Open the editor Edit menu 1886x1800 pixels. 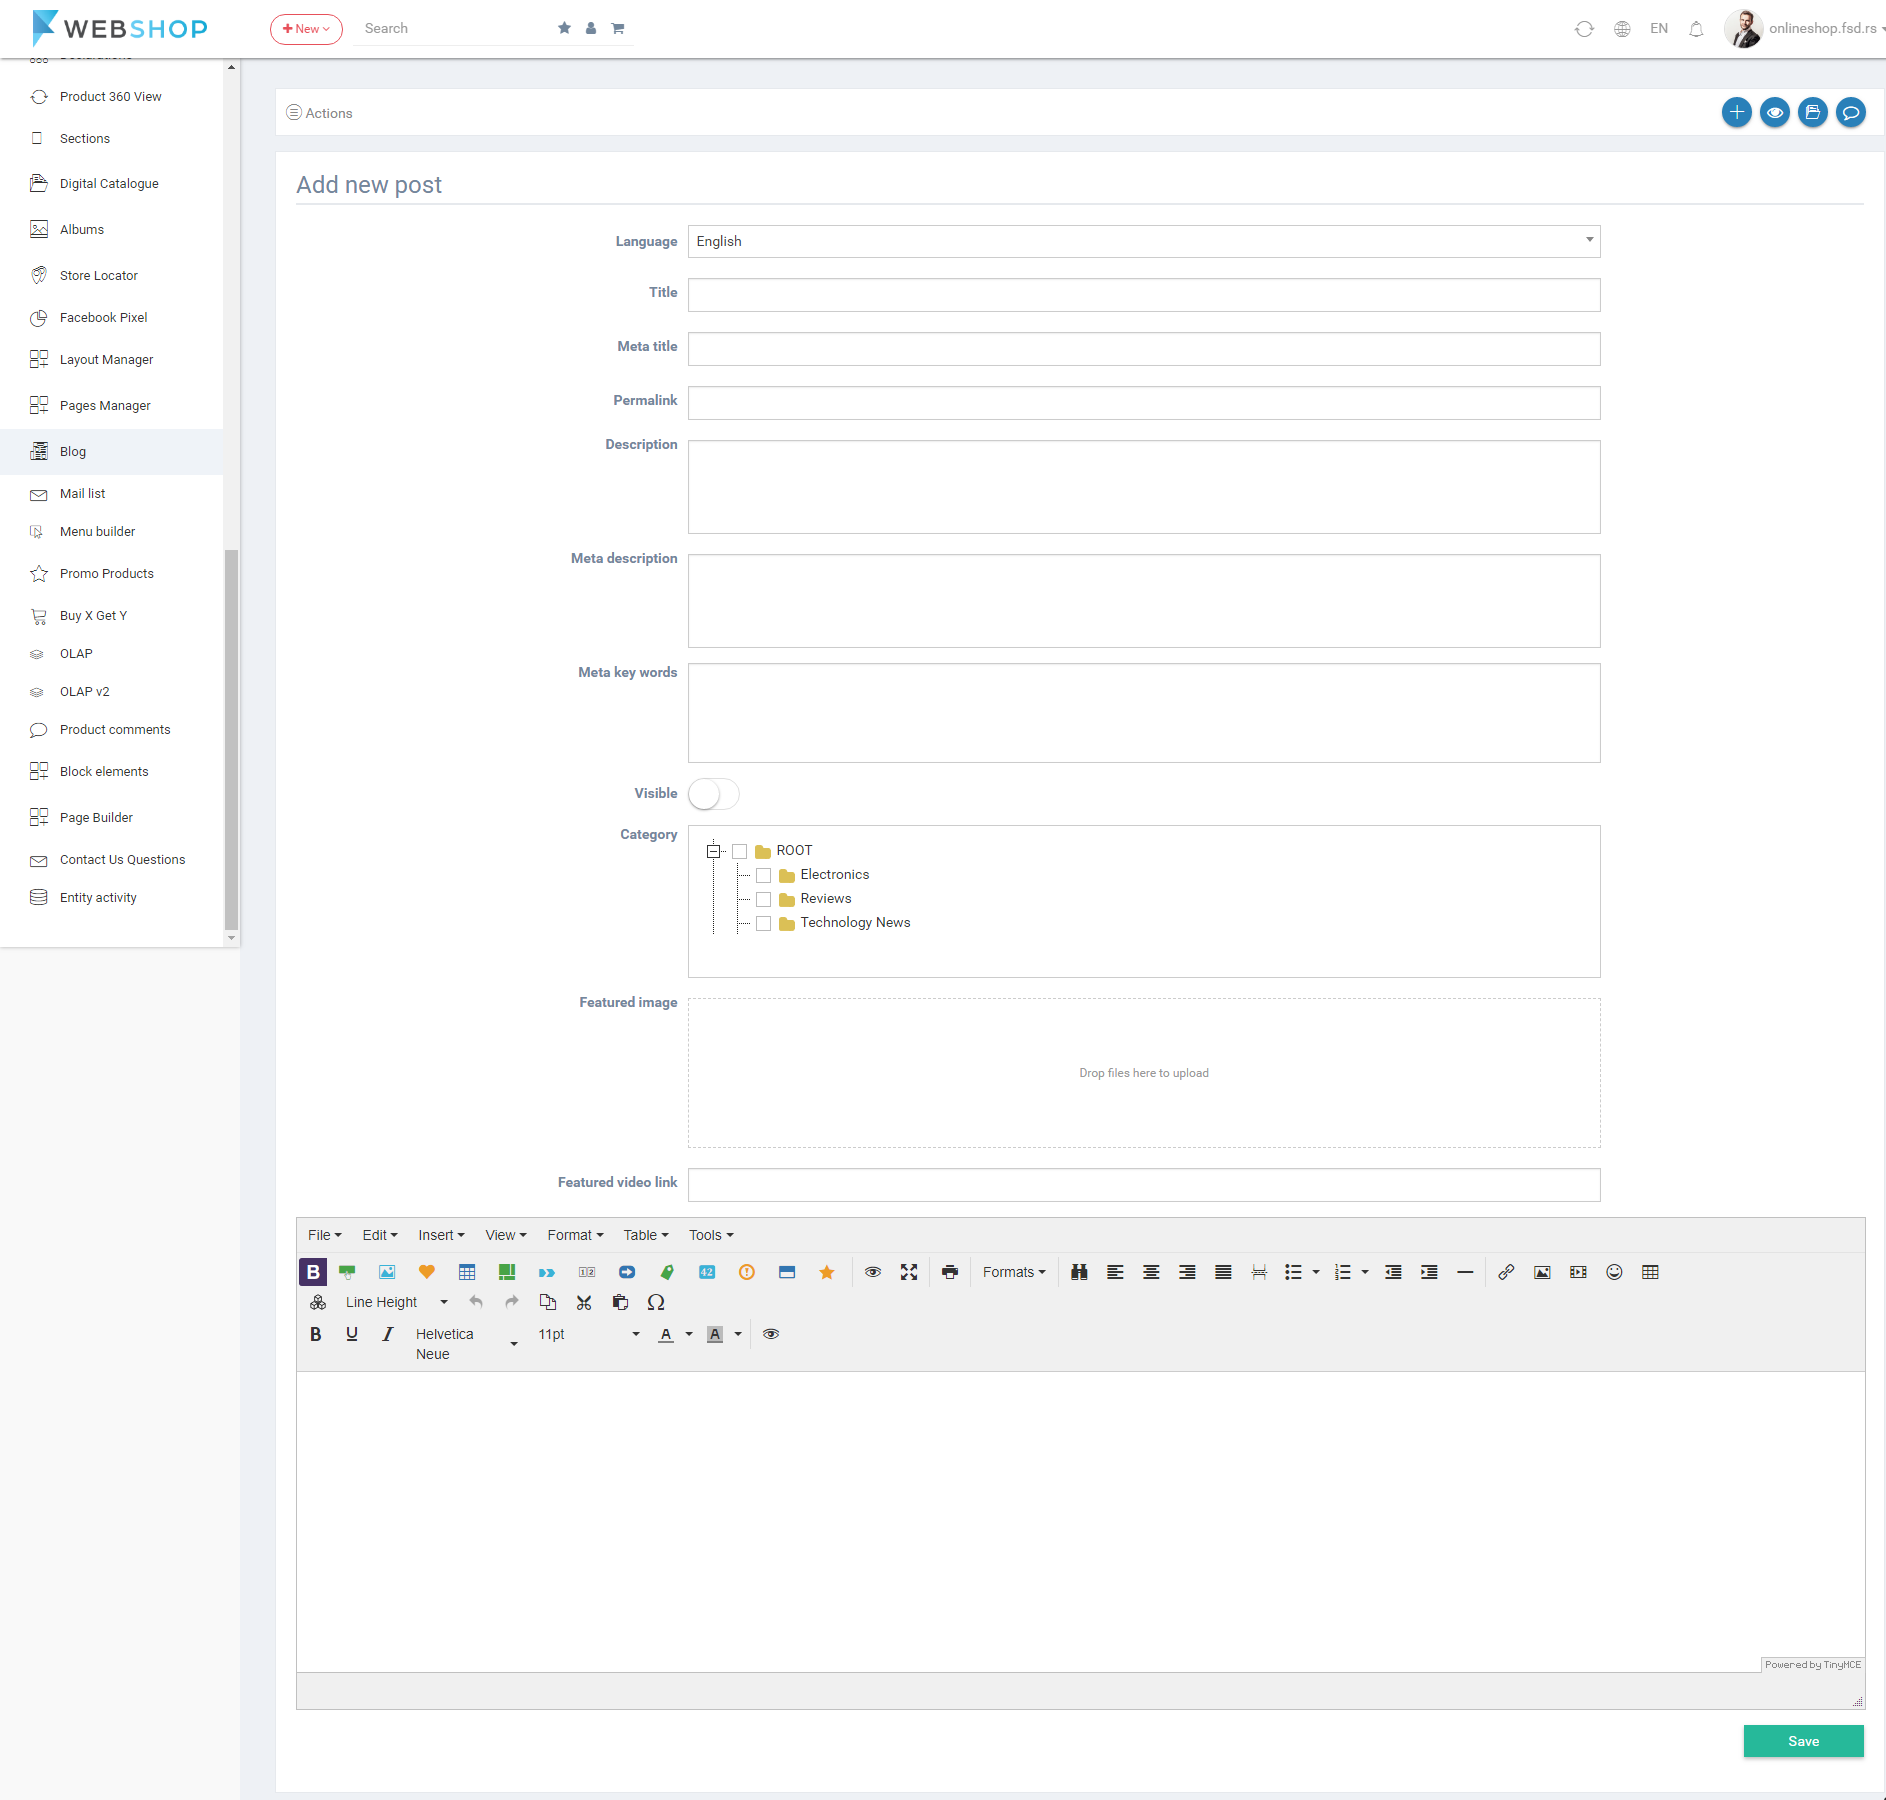380,1235
